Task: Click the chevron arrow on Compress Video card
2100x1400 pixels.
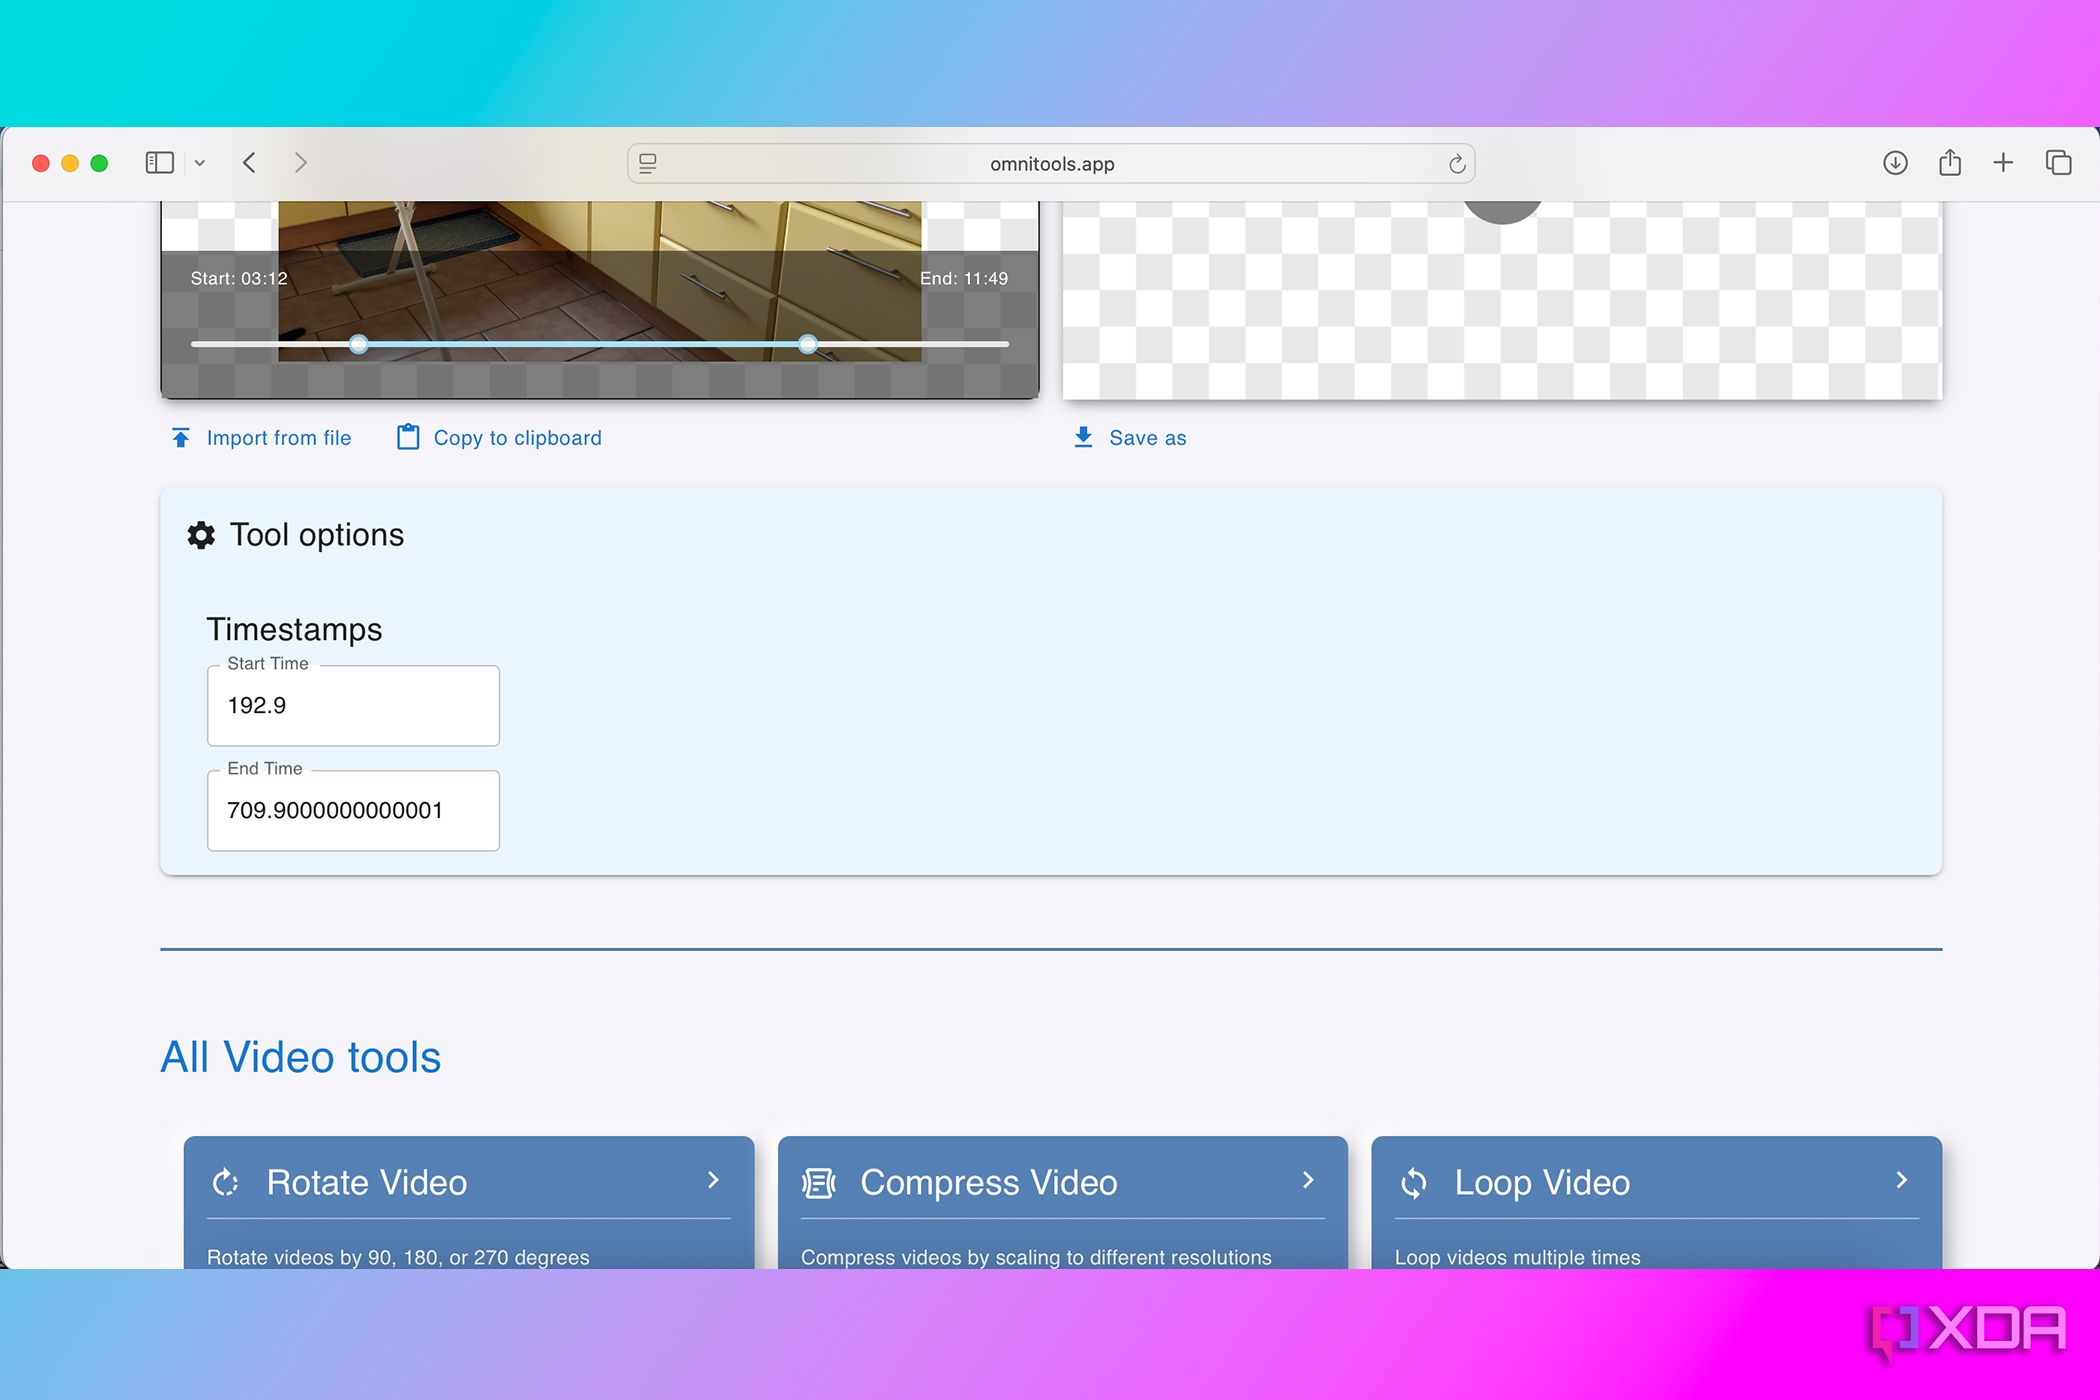Action: click(1307, 1181)
